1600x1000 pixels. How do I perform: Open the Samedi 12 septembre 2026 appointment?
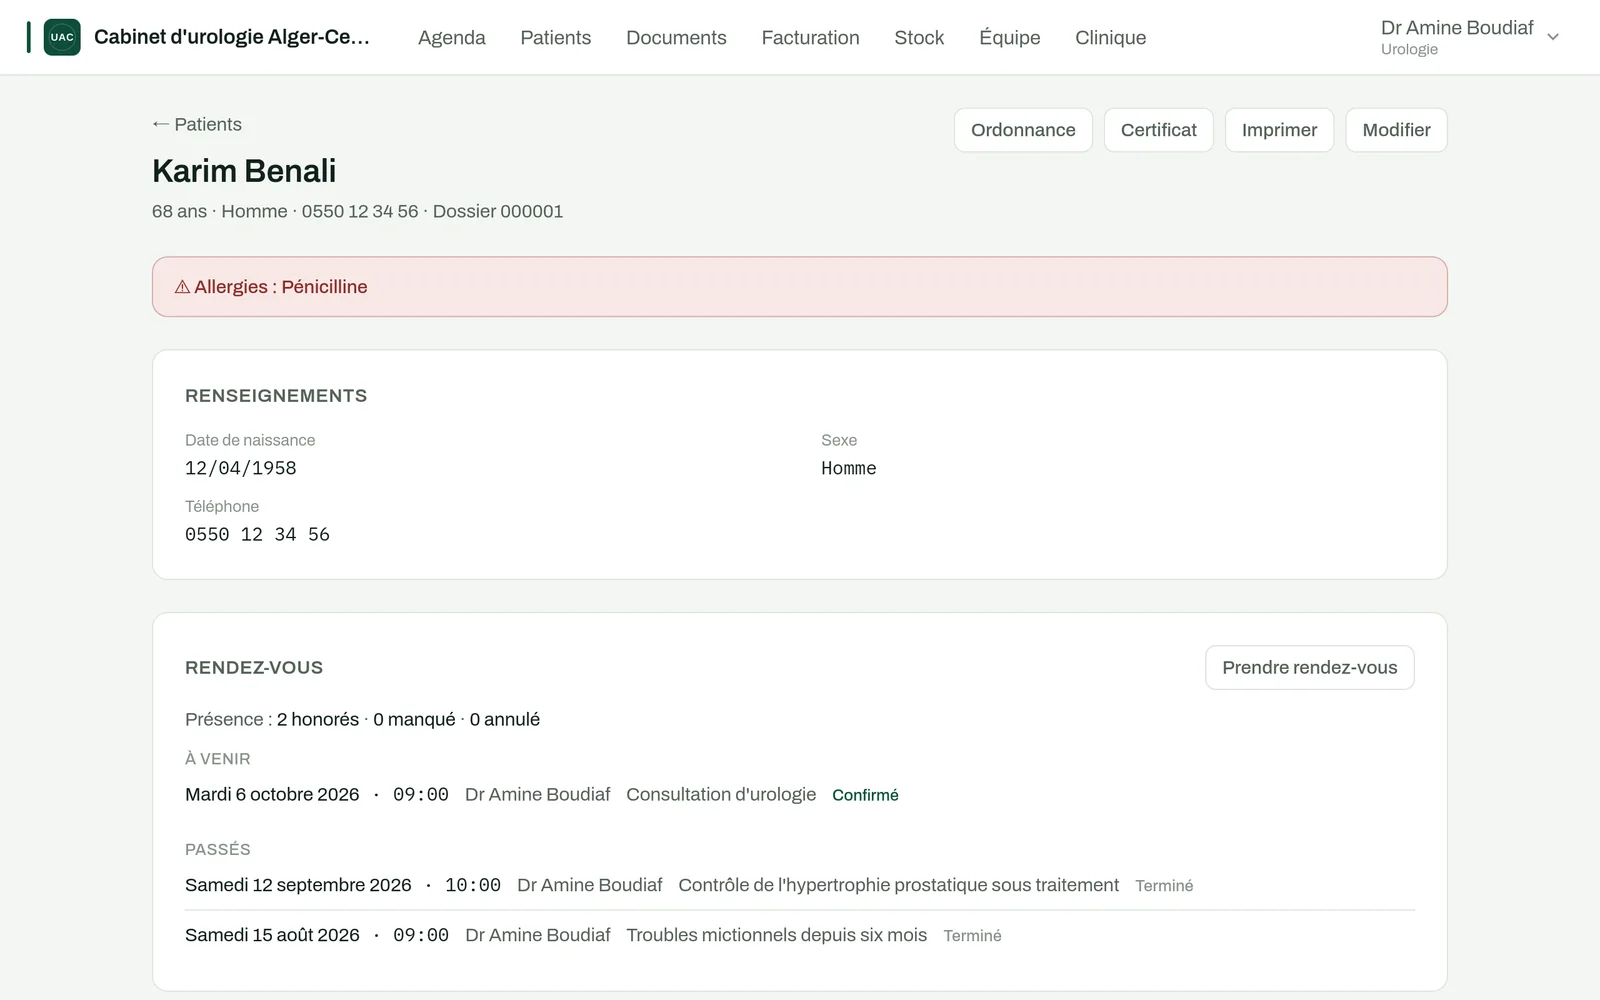[x=800, y=885]
